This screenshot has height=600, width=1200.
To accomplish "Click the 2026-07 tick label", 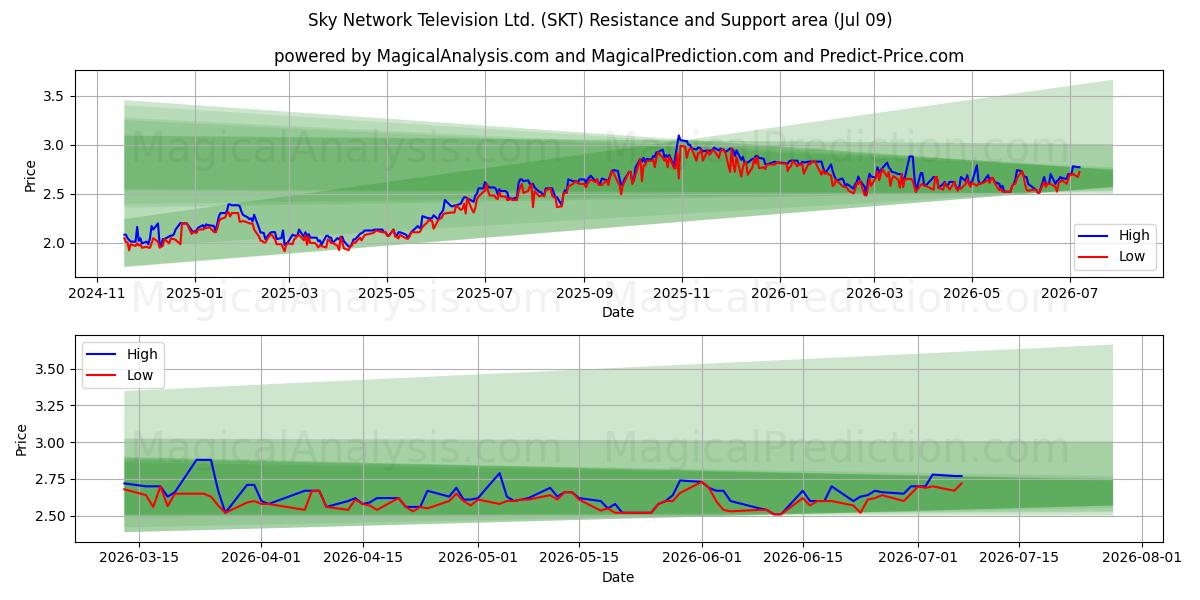I will coord(1070,293).
